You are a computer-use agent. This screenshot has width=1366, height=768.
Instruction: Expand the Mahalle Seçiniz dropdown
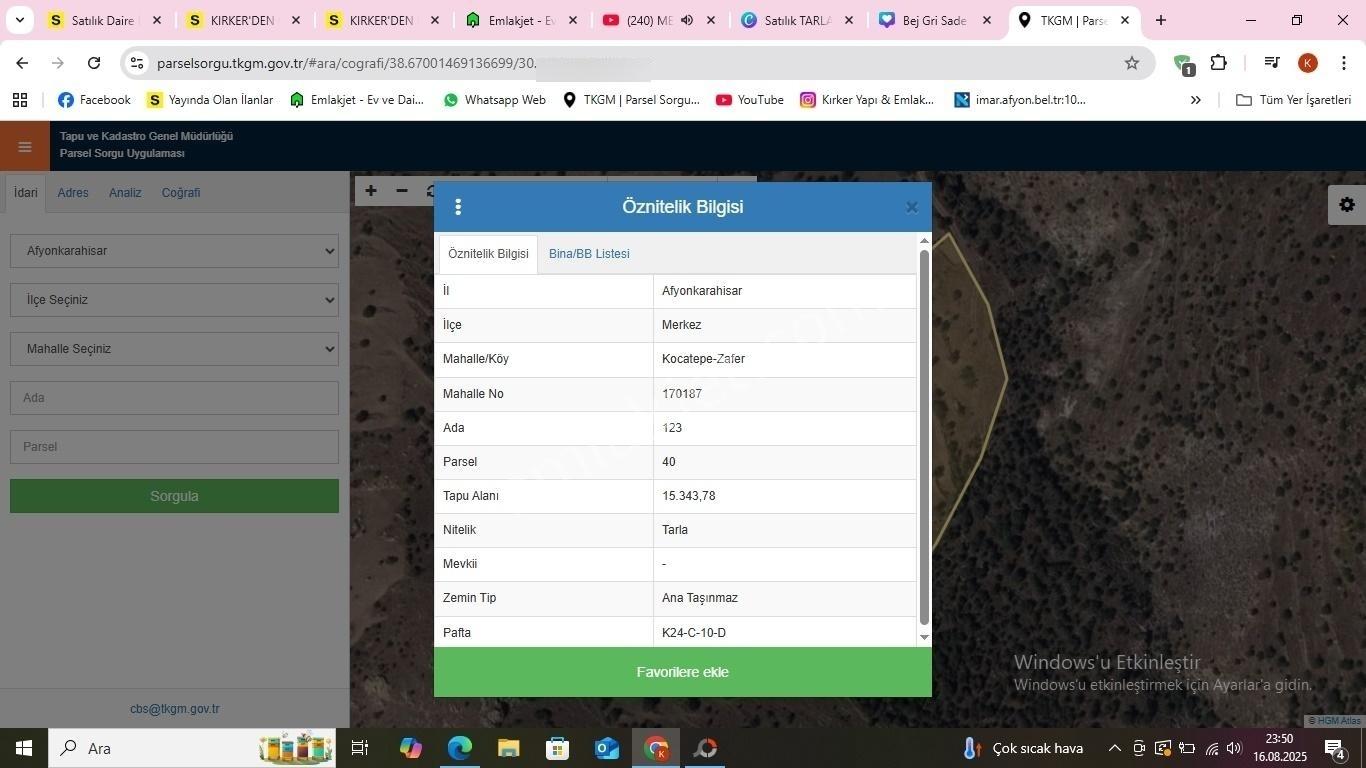[174, 349]
